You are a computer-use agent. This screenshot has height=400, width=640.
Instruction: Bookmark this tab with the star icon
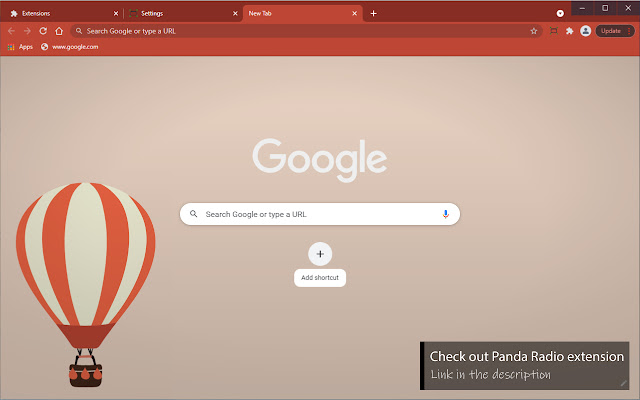tap(533, 31)
